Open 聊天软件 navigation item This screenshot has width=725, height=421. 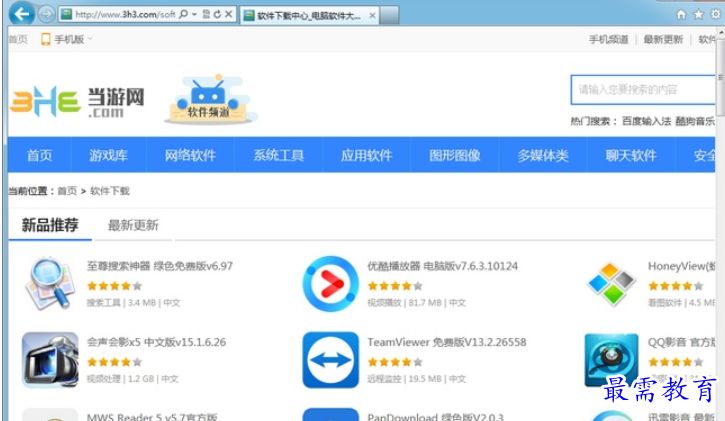[x=631, y=155]
